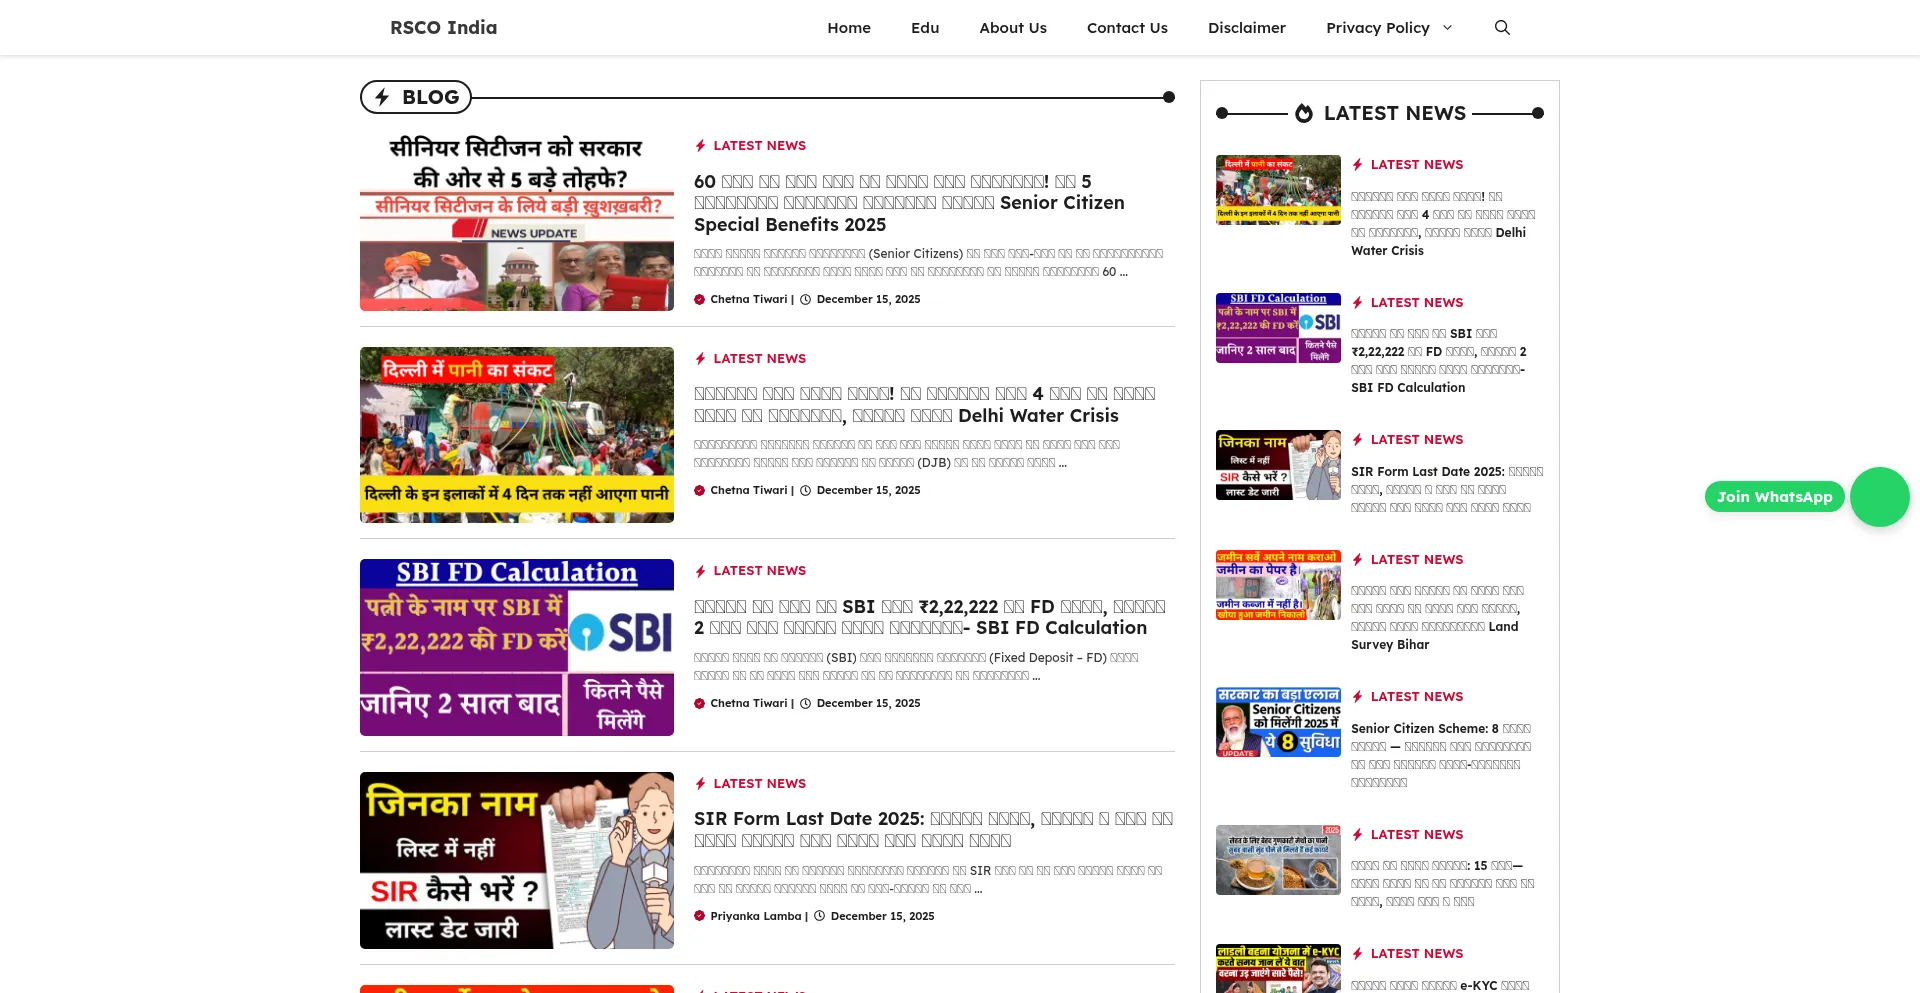Image resolution: width=1920 pixels, height=993 pixels.
Task: Open the Senior Citizen Special Benefits 2025 article
Action: (x=909, y=202)
